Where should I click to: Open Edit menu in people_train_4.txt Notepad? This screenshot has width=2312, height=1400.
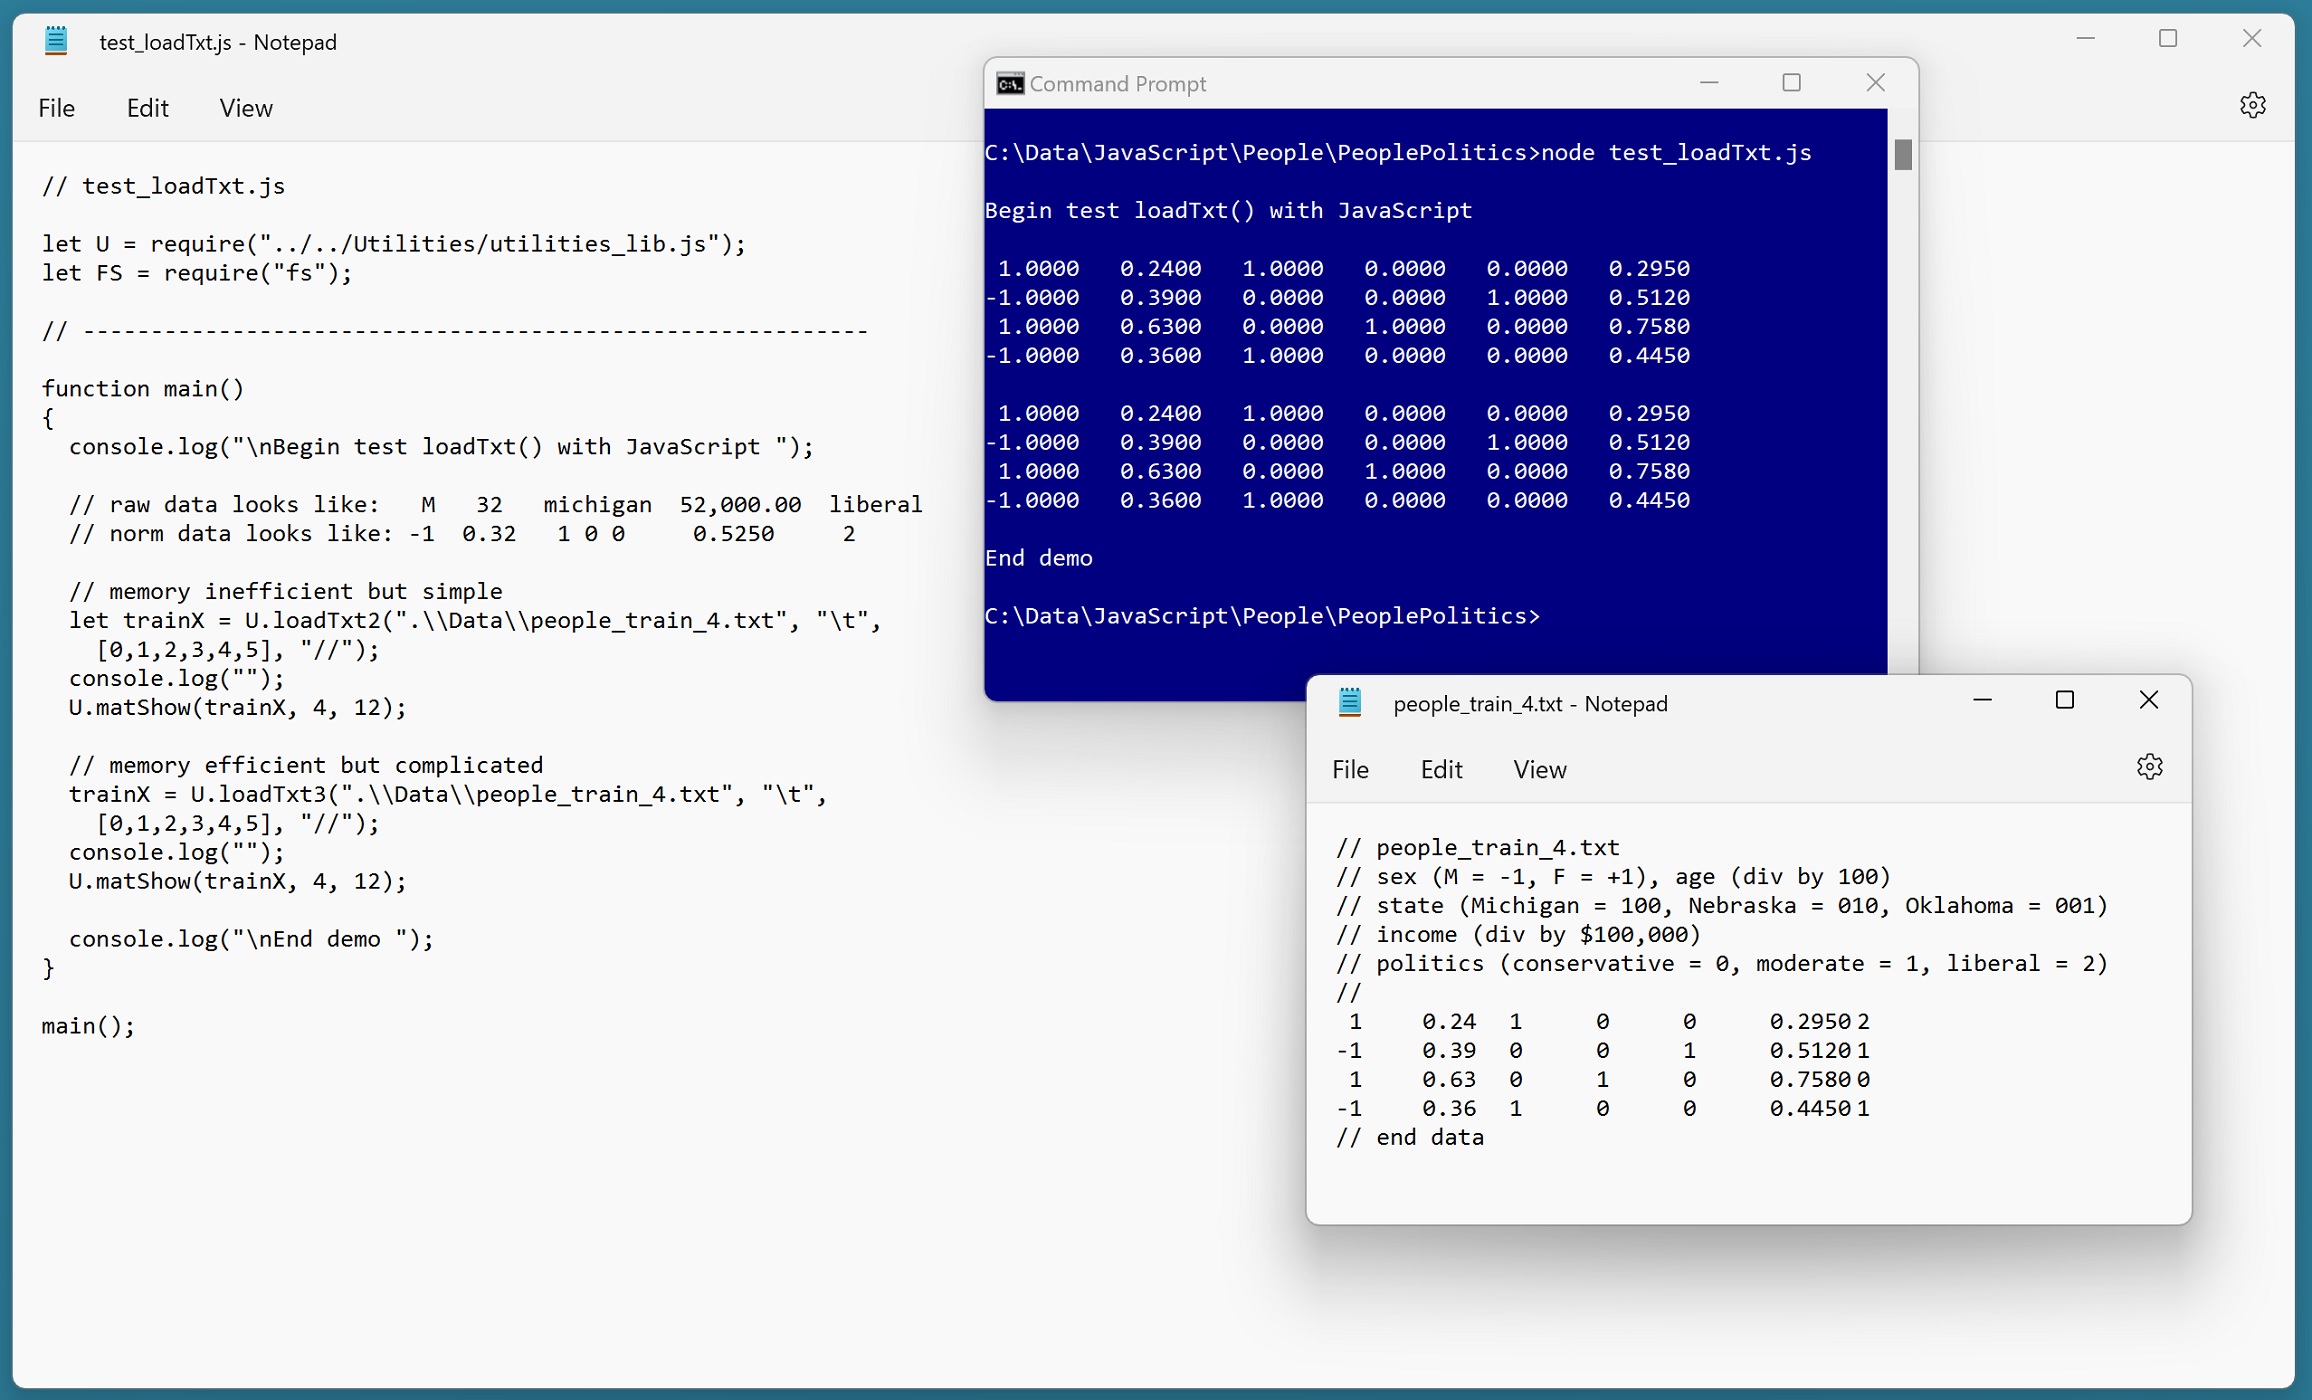click(x=1441, y=770)
